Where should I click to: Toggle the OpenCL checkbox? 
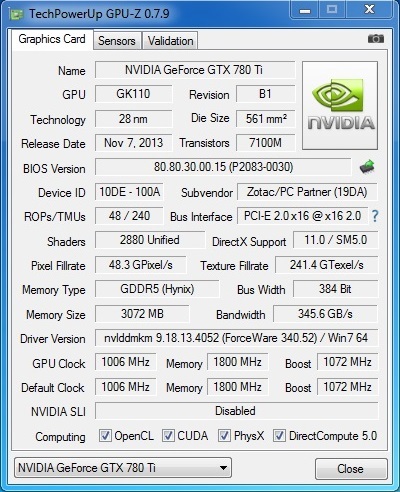pos(105,436)
